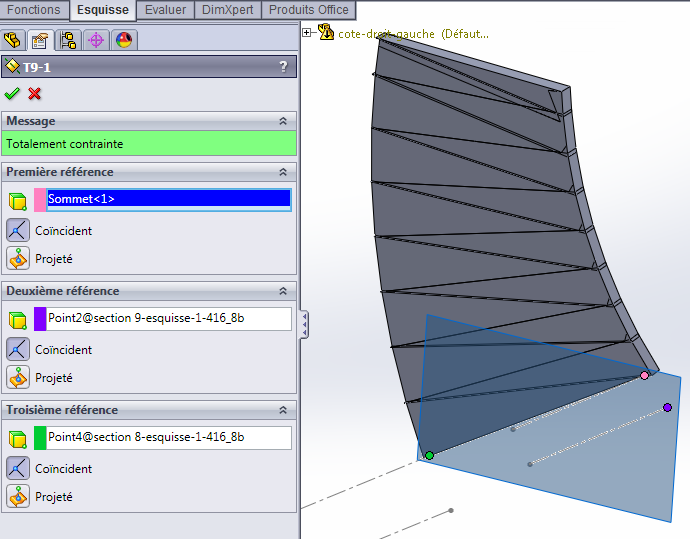Click the green third reference color swatch
This screenshot has width=690, height=539.
(x=40, y=438)
